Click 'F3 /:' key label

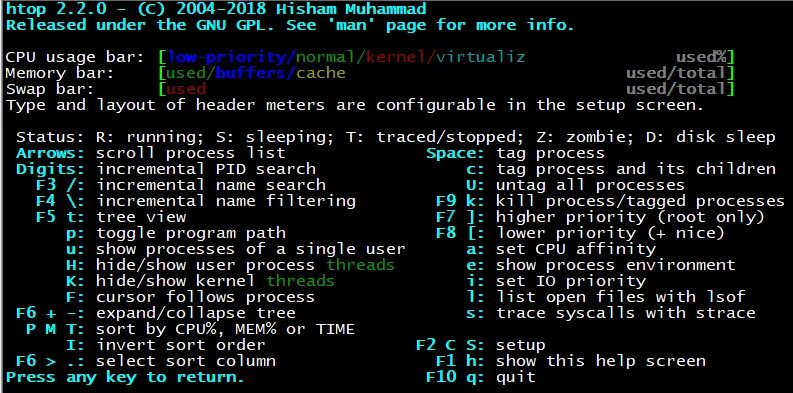click(x=60, y=185)
